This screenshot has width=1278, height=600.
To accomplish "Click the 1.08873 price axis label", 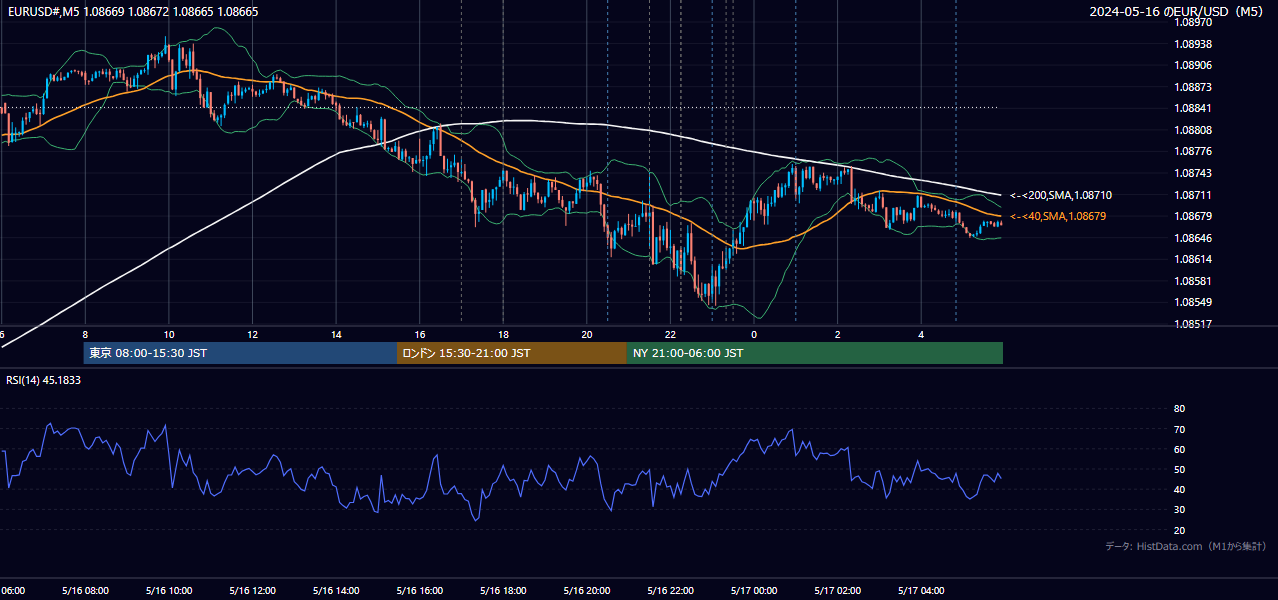I will point(1193,87).
